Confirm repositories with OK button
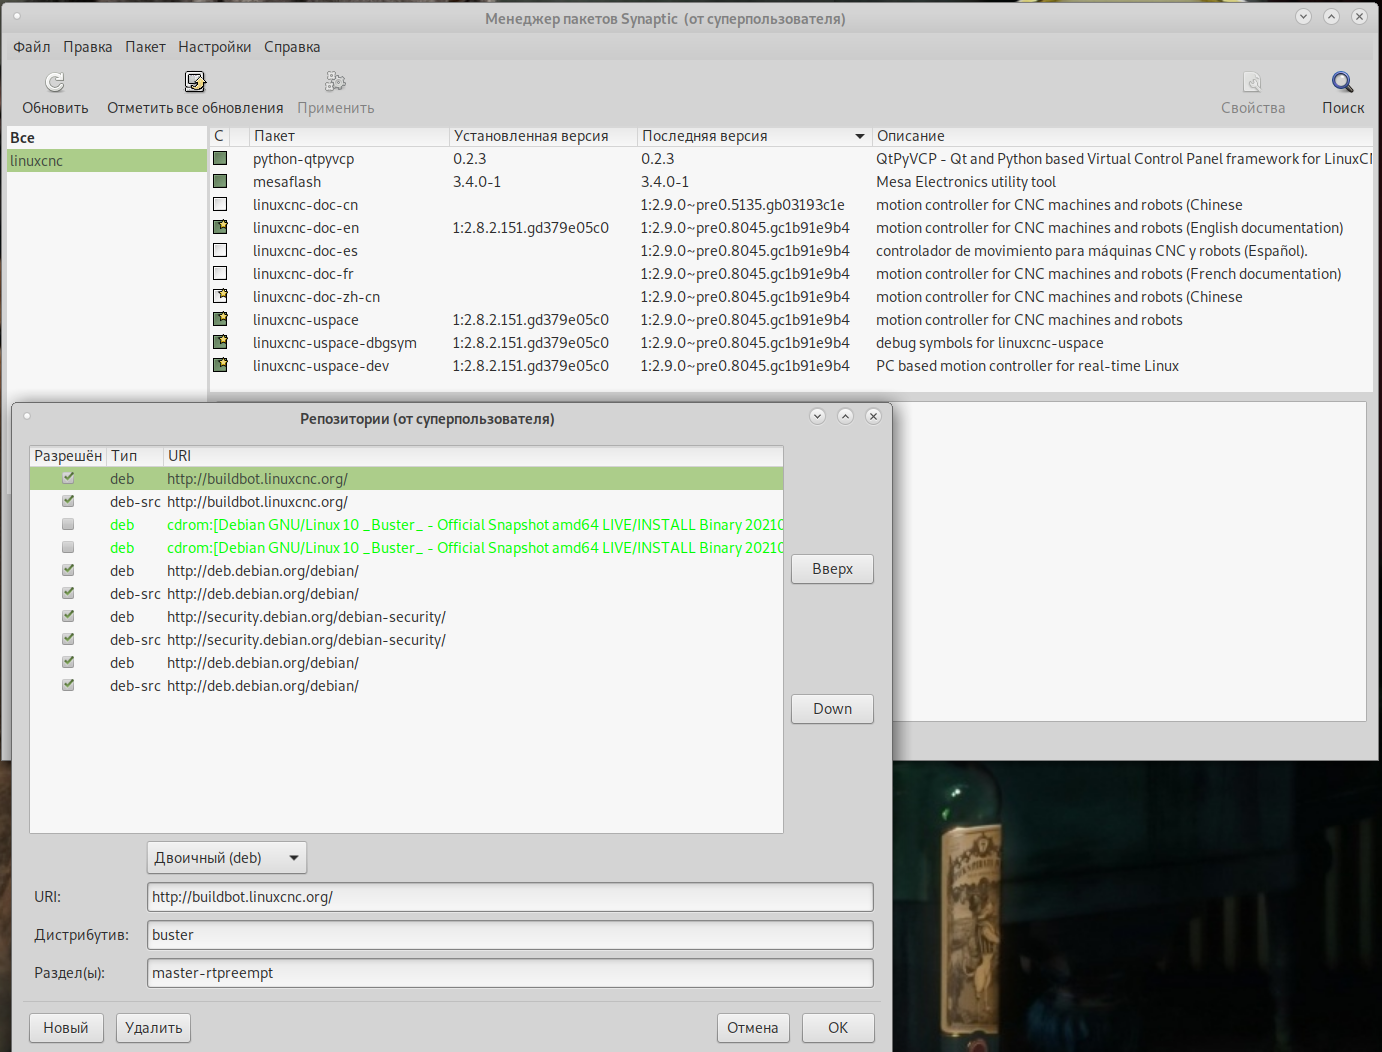This screenshot has width=1382, height=1052. (838, 1028)
